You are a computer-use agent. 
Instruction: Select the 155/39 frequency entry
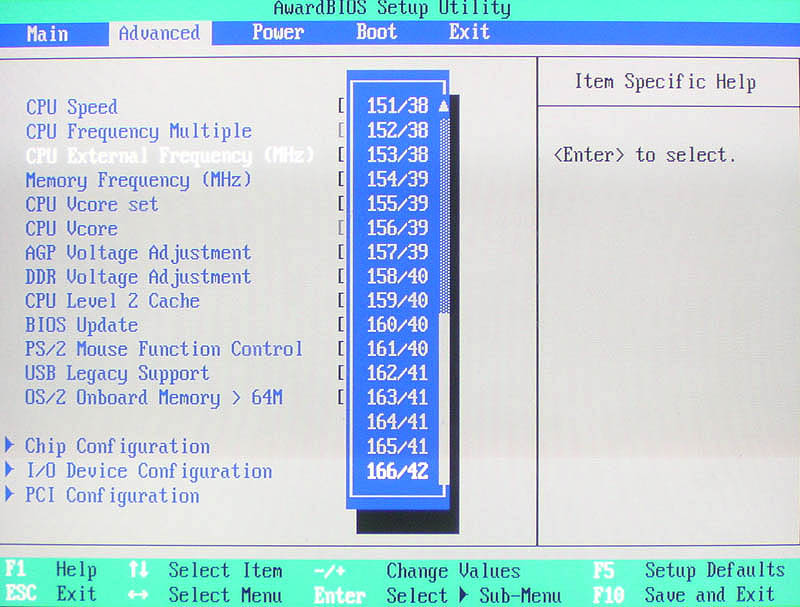397,204
